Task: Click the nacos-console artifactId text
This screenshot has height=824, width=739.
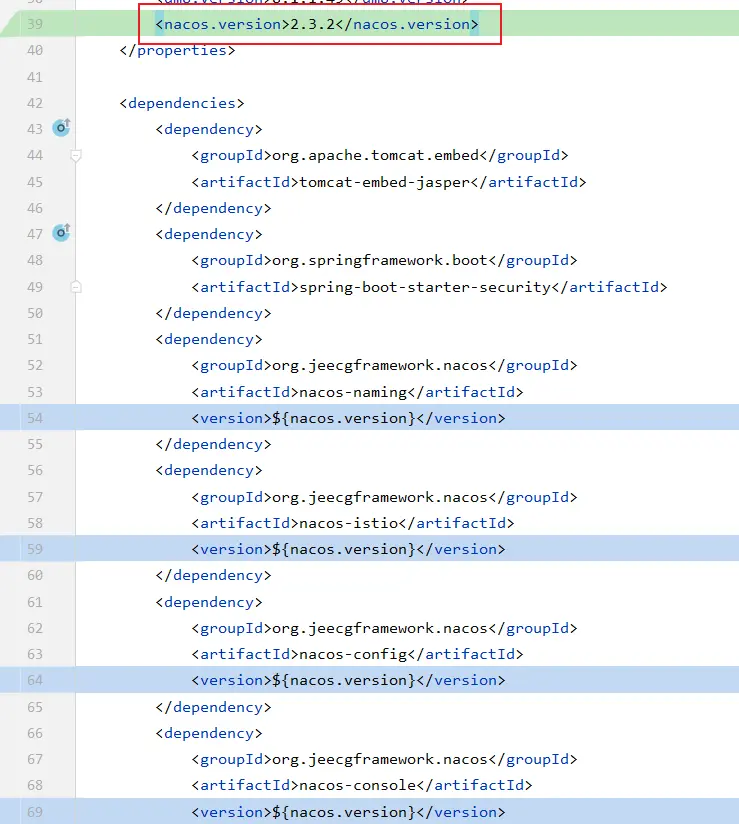Action: pos(357,785)
